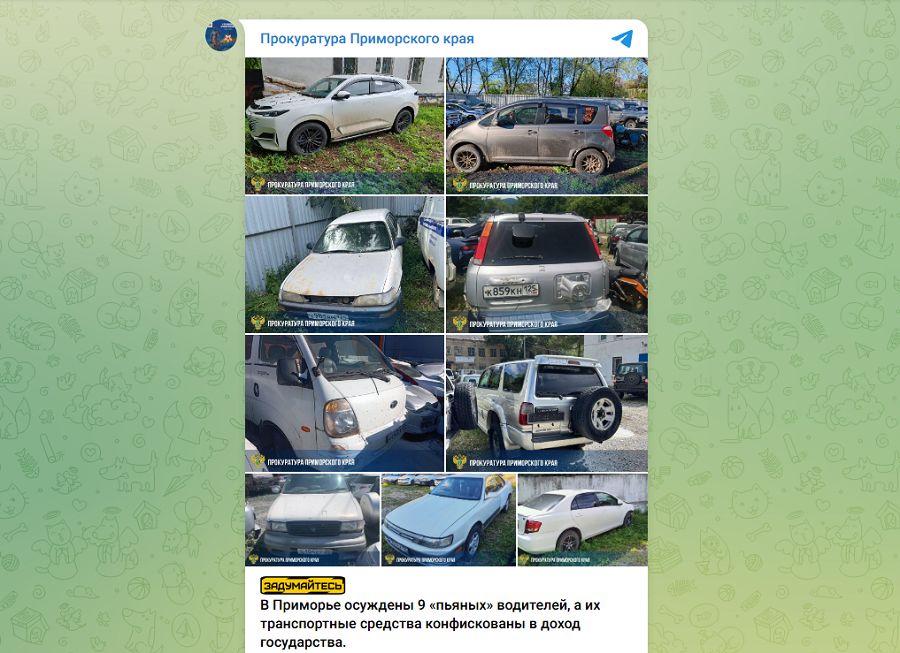Image resolution: width=900 pixels, height=653 pixels.
Task: Click the emblem watermark on truck photo
Action: tap(258, 461)
